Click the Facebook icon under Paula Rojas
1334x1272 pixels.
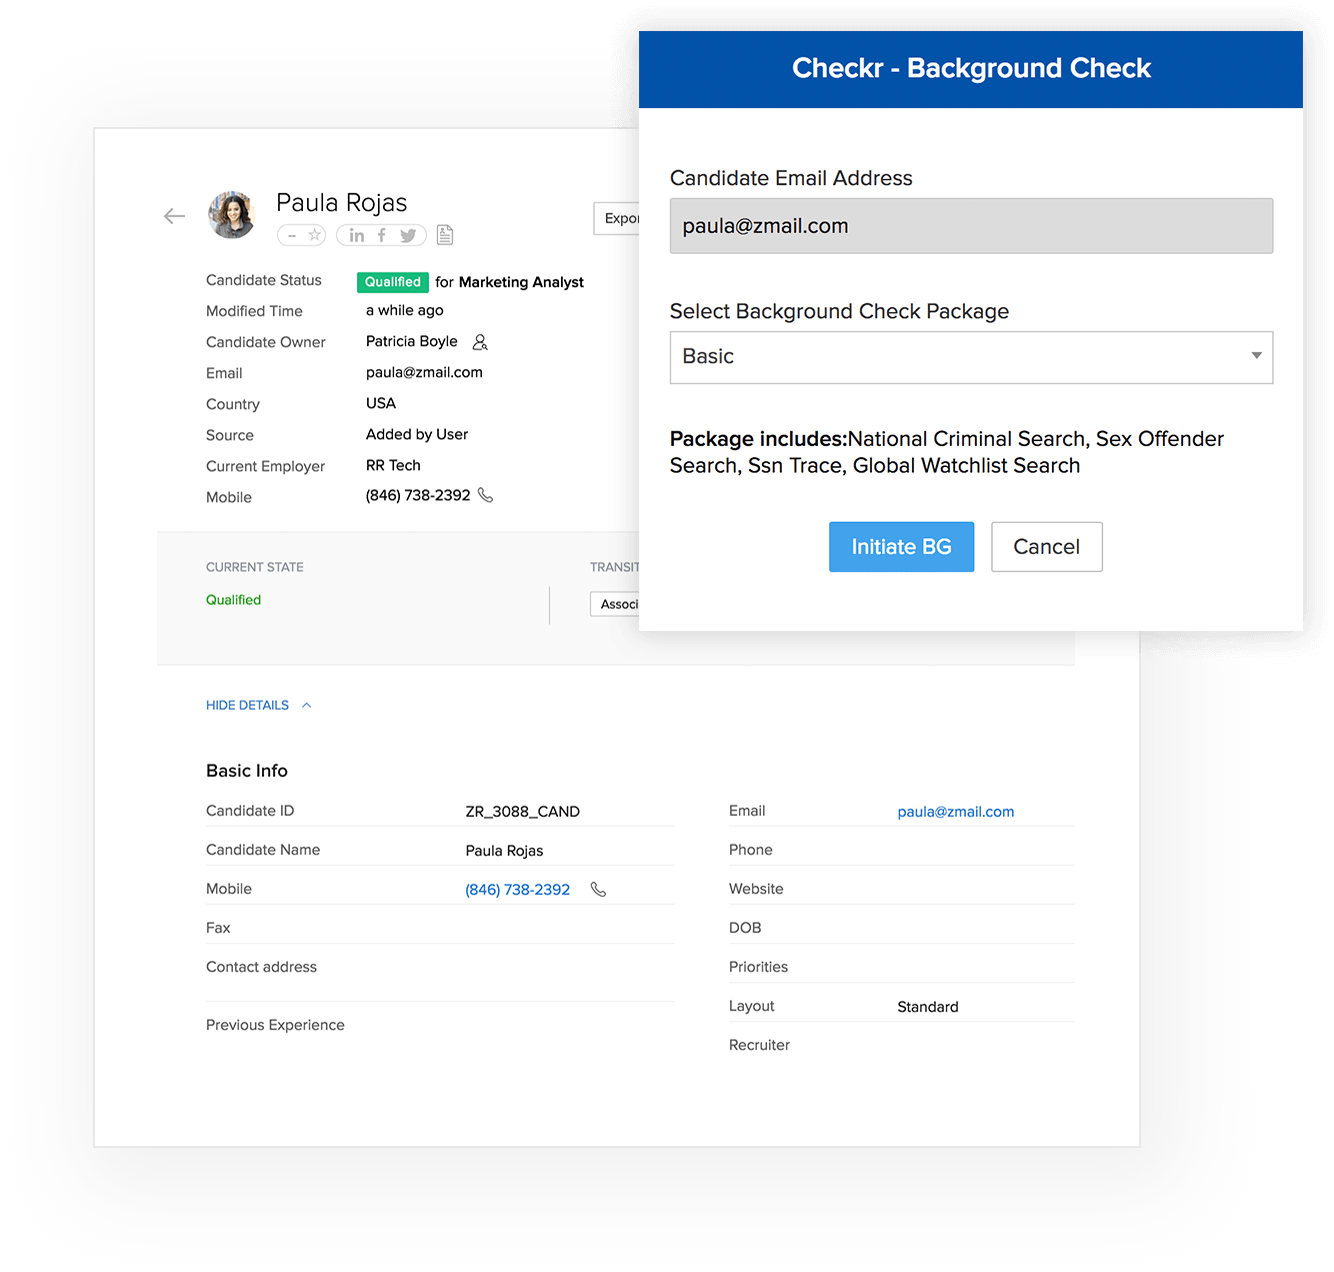pos(382,235)
